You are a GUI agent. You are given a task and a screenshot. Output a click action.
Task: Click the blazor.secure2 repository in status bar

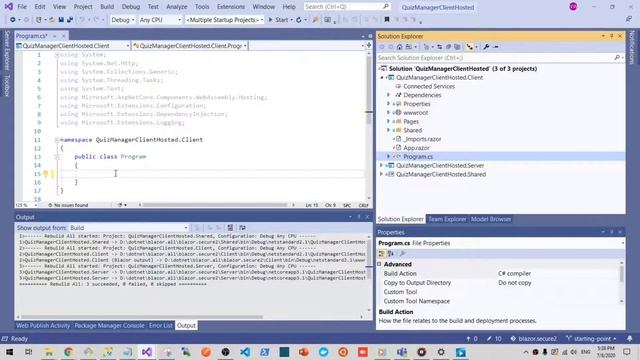pos(533,339)
